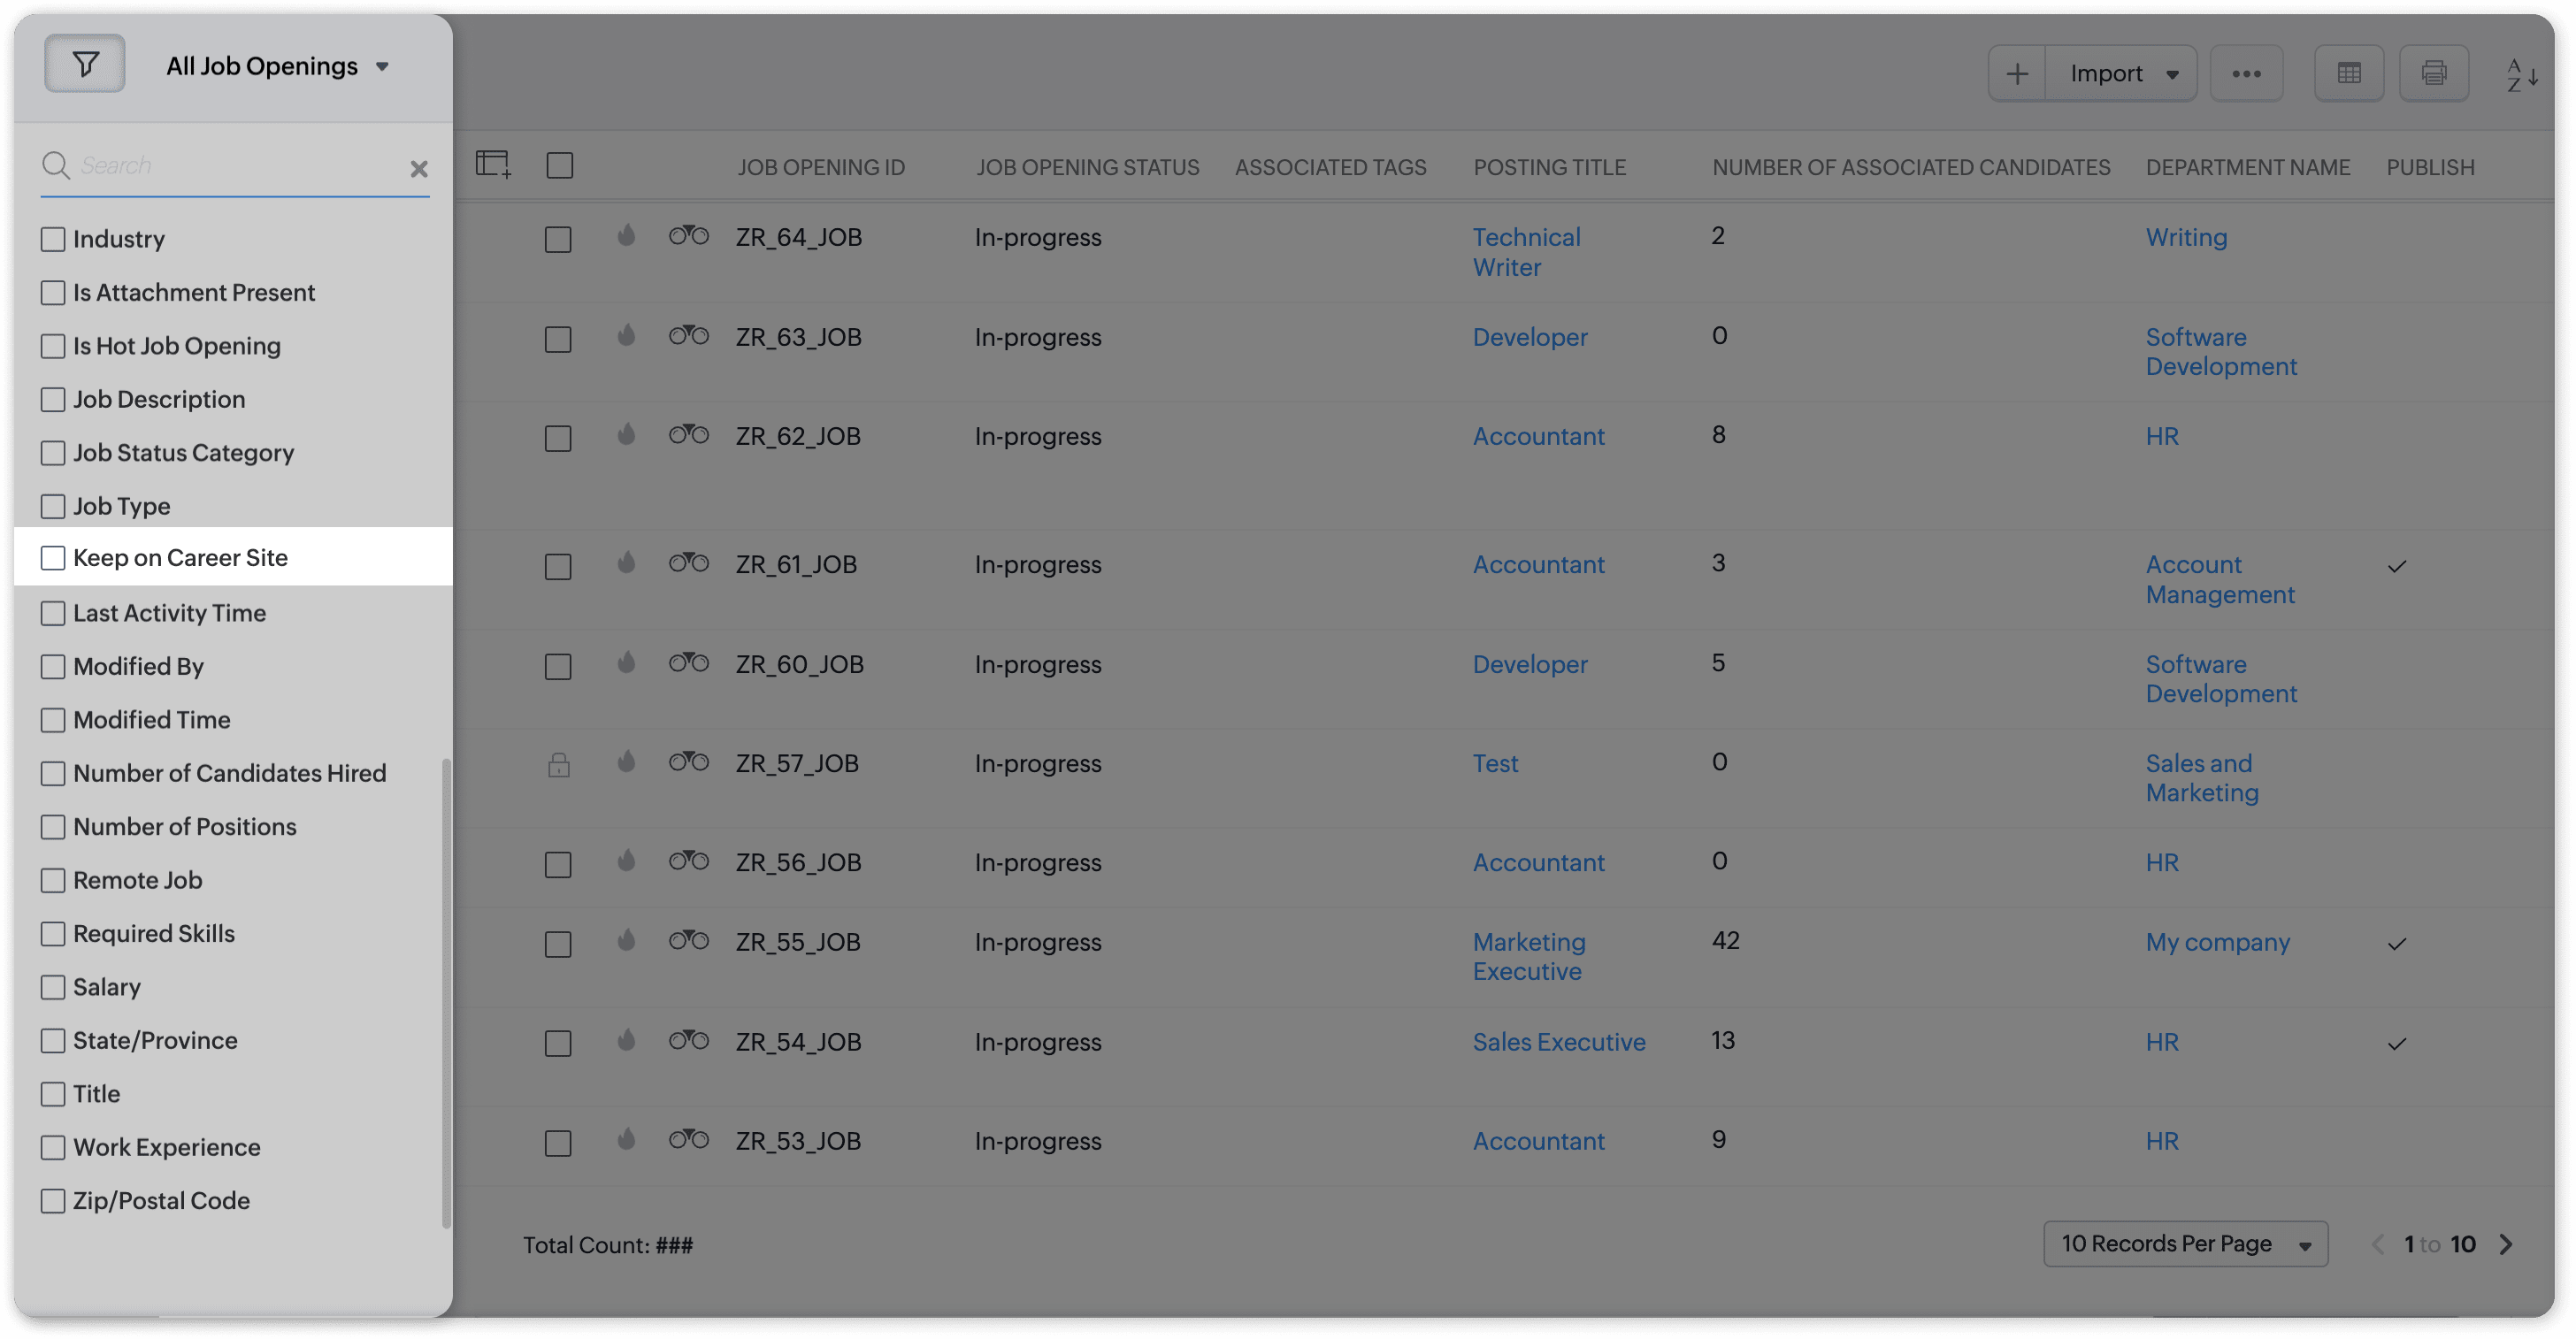Open the three-dots more options menu
The image size is (2576, 1339).
coord(2246,73)
